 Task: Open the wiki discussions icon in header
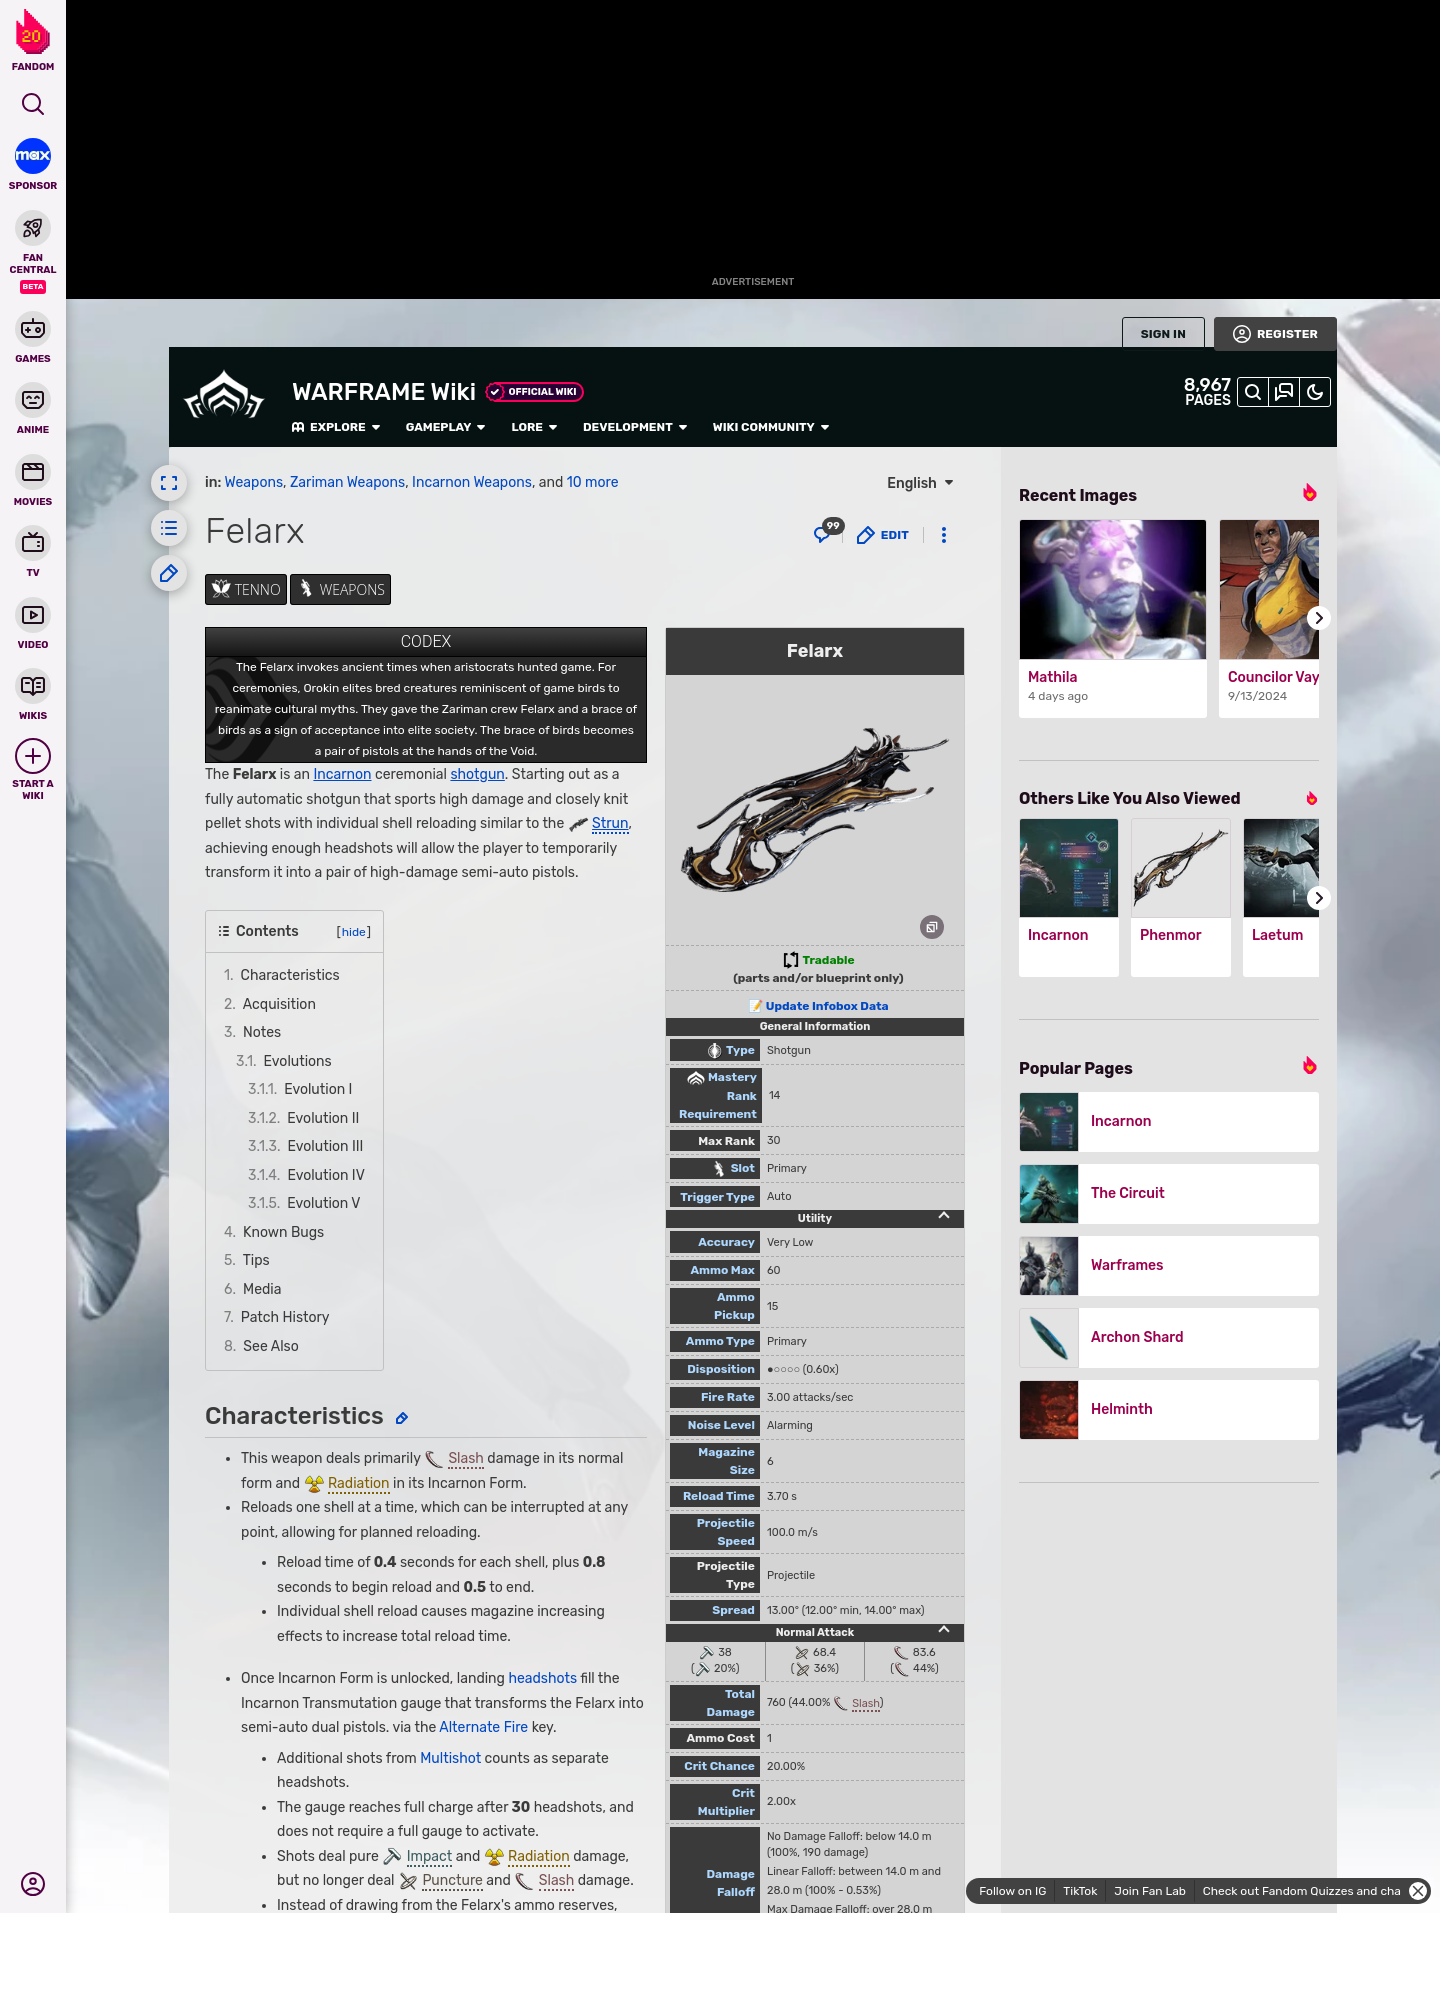click(x=1284, y=392)
